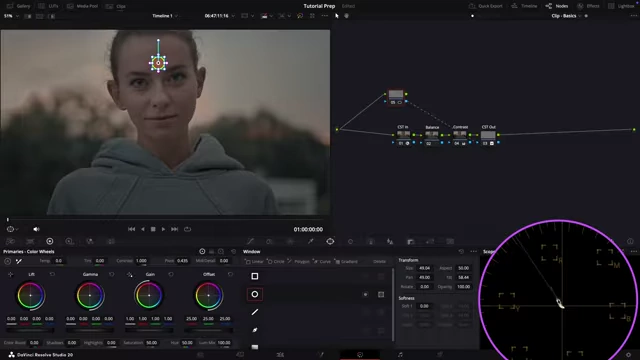Click the CST Out node
640x360 pixels.
pyautogui.click(x=488, y=135)
